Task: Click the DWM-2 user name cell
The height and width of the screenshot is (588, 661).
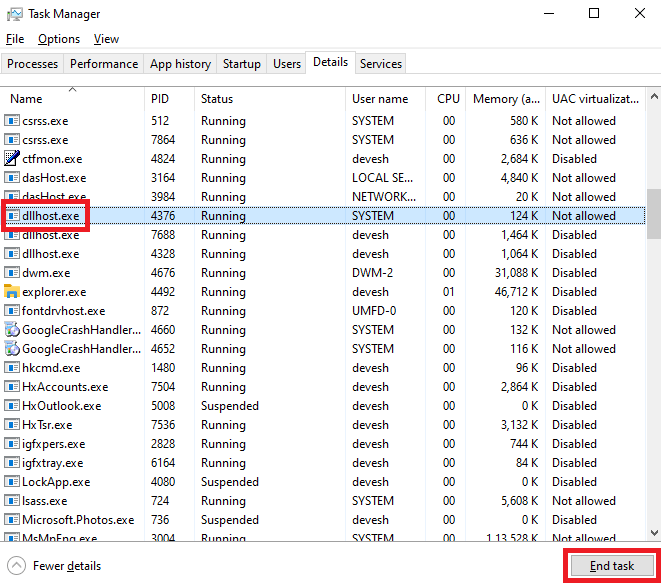Action: pos(372,273)
